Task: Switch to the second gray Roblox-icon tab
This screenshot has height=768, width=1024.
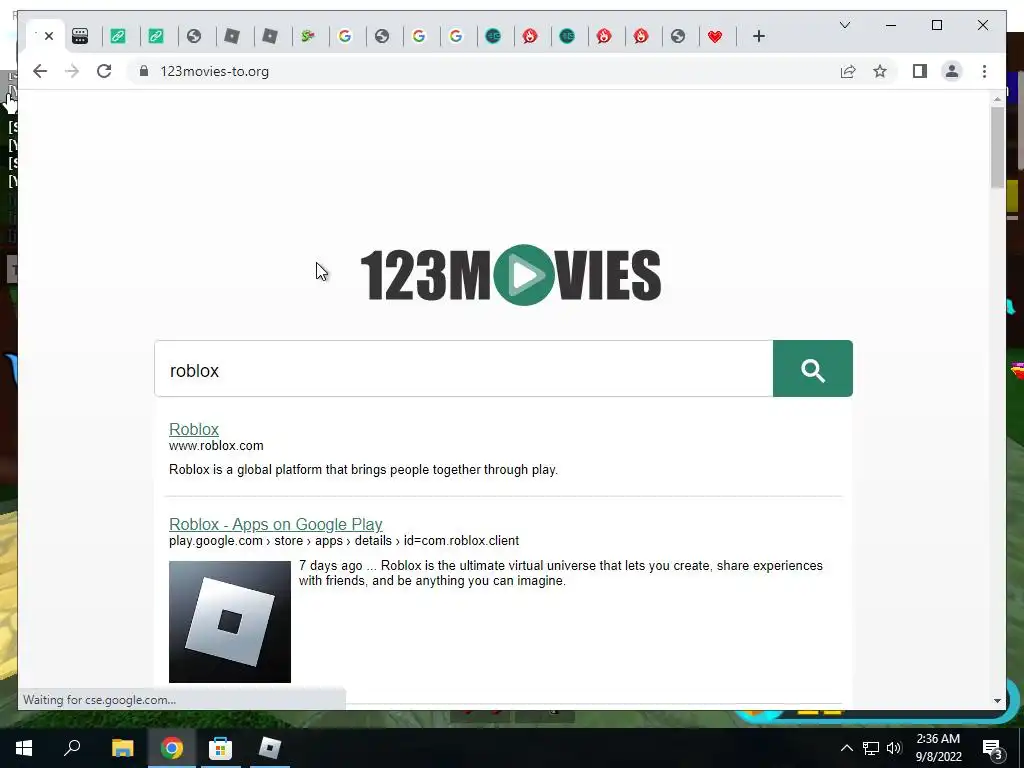Action: 270,36
